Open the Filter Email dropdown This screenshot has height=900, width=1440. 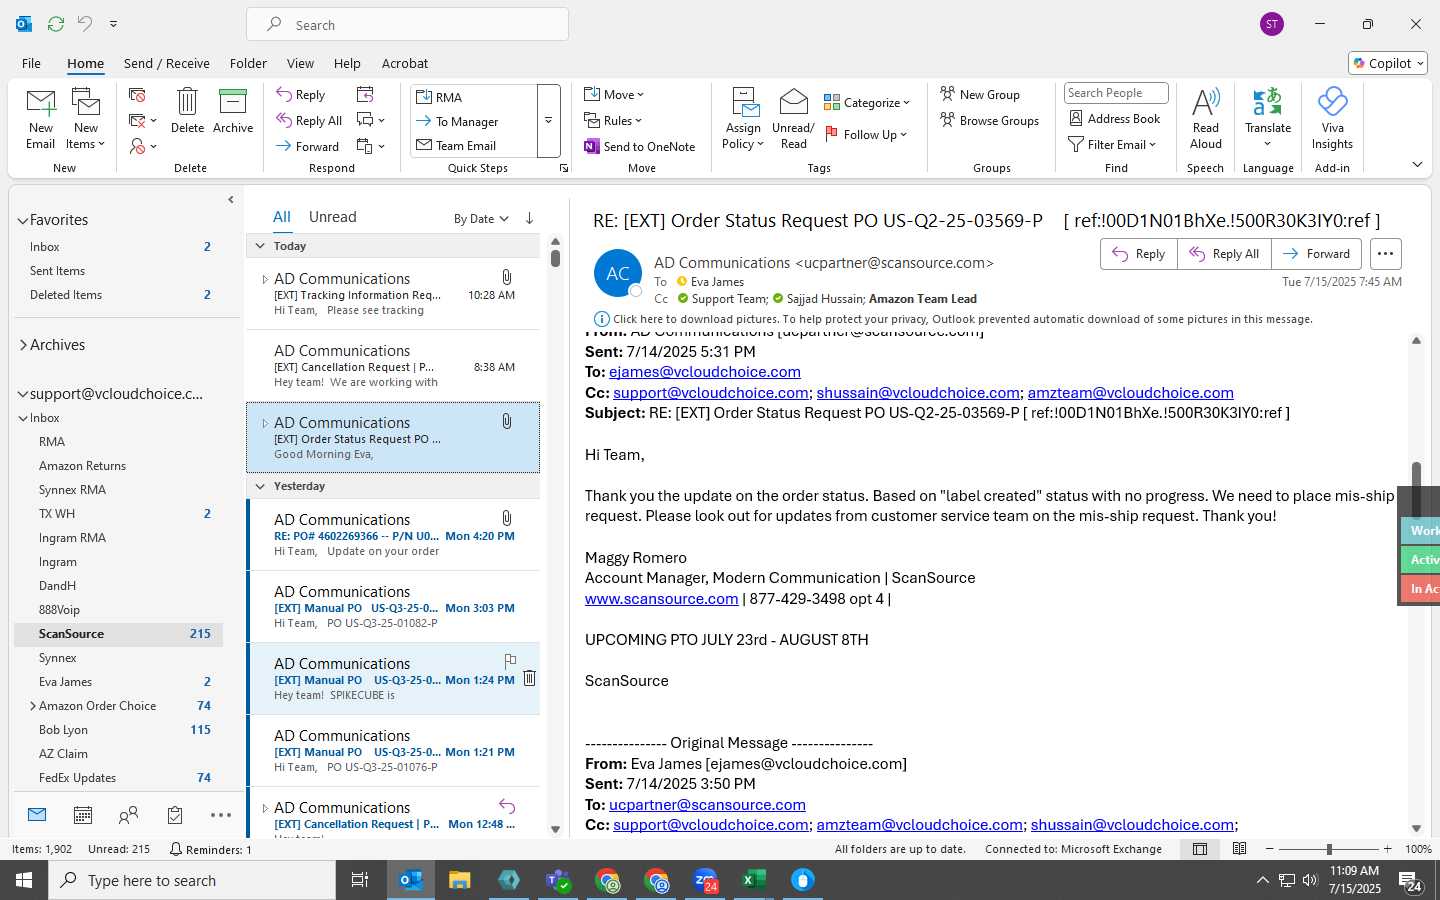pos(1112,145)
